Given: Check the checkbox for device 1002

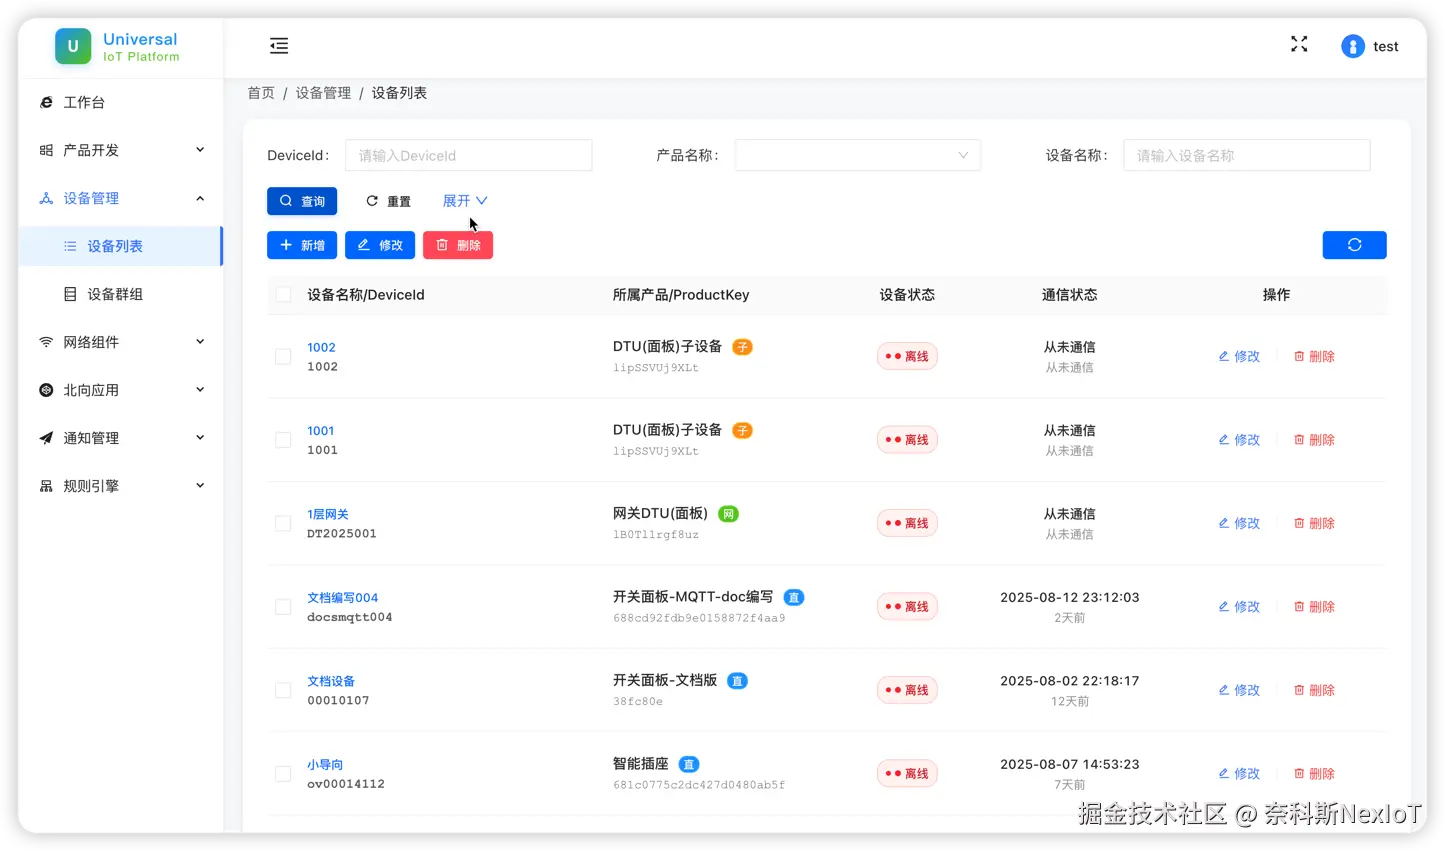Looking at the screenshot, I should pyautogui.click(x=283, y=356).
